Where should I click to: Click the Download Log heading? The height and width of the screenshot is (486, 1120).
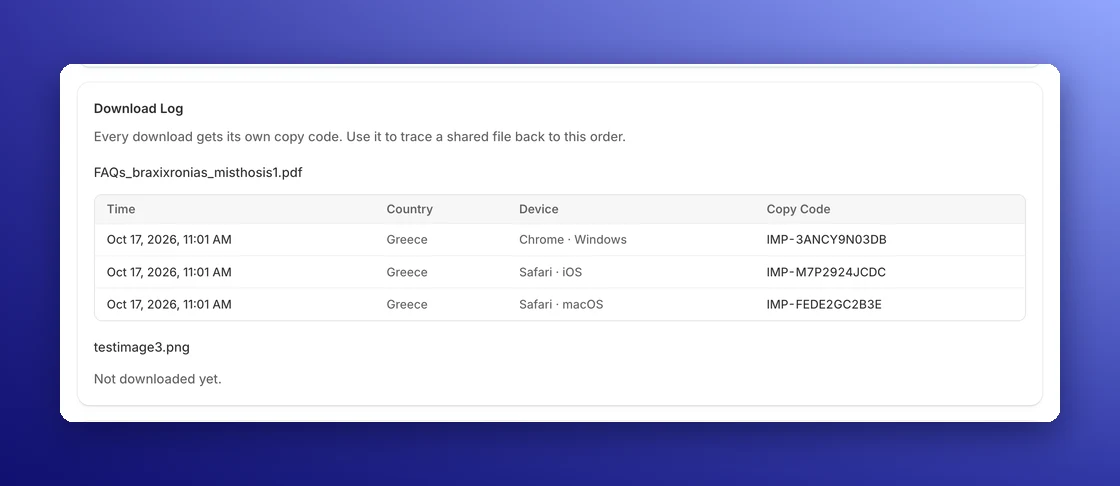coord(139,109)
